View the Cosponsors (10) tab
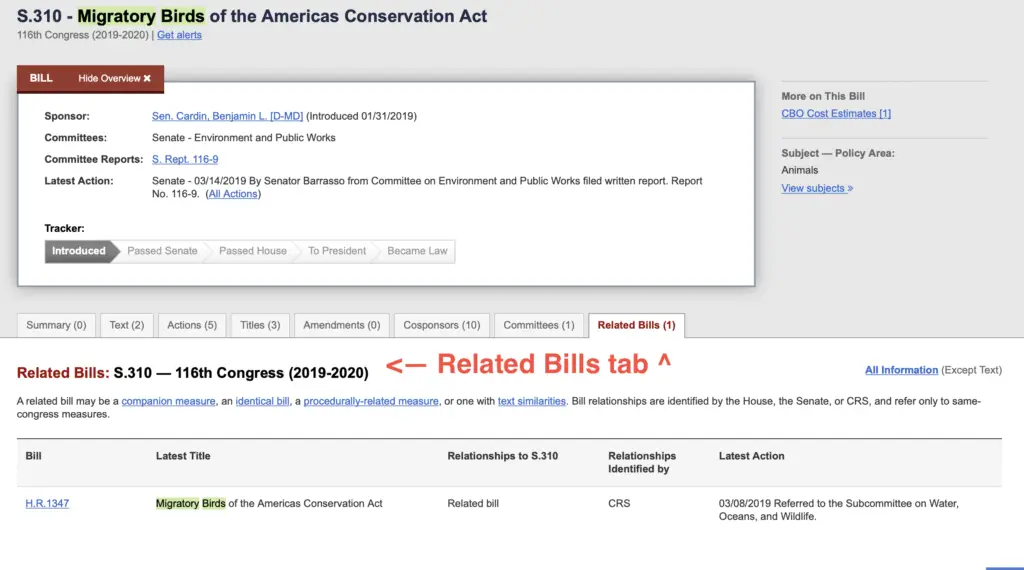Image resolution: width=1024 pixels, height=570 pixels. [x=441, y=325]
